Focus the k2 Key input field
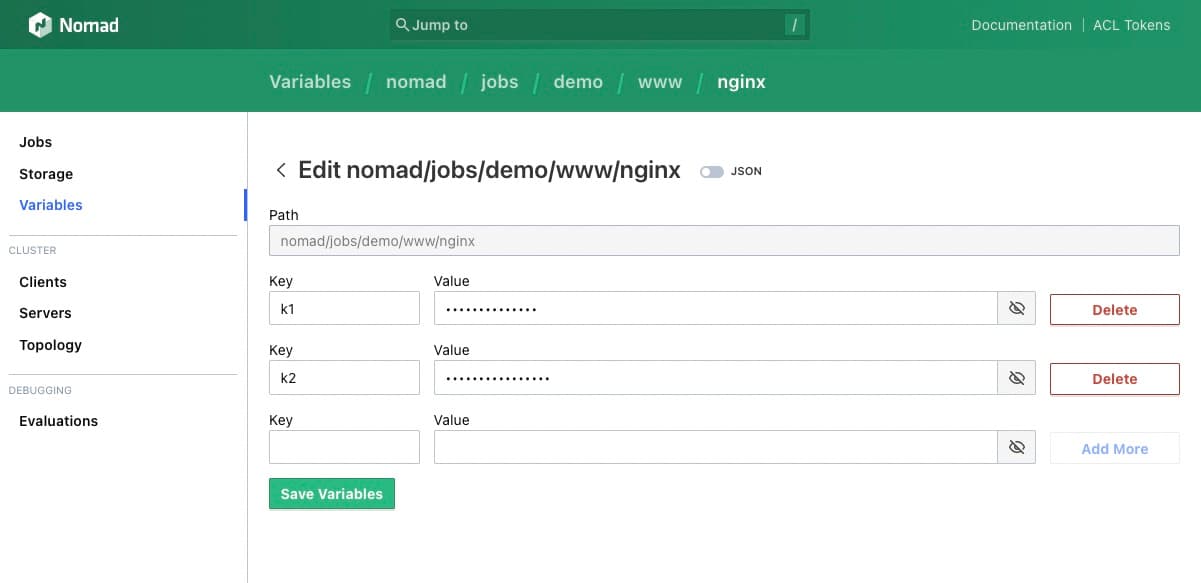 pos(344,378)
